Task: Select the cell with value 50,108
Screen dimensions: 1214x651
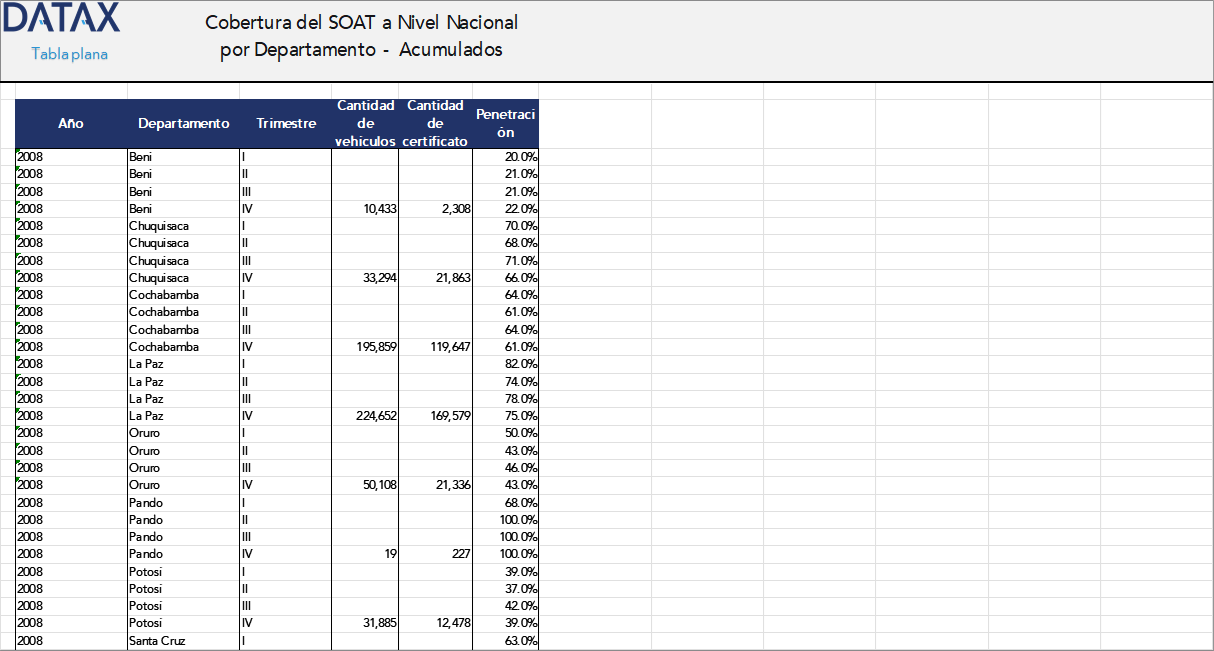Action: [x=365, y=485]
